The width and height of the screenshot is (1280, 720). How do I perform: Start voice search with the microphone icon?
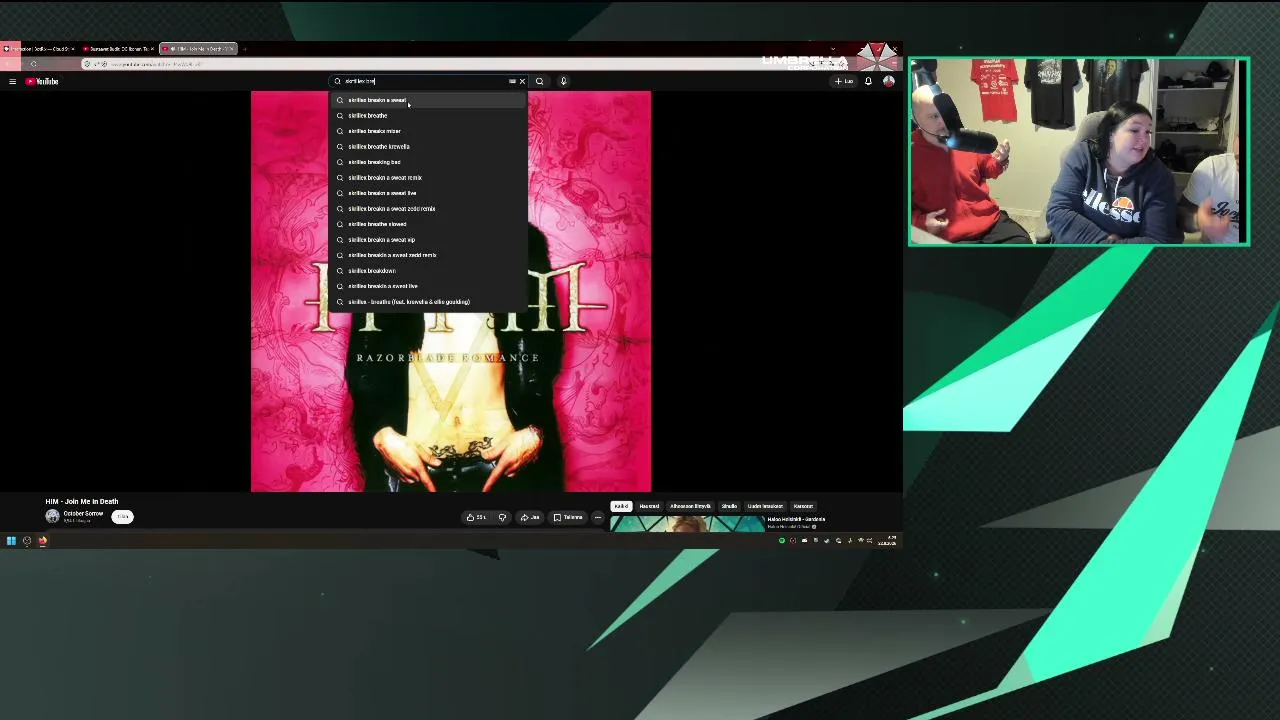pyautogui.click(x=563, y=81)
